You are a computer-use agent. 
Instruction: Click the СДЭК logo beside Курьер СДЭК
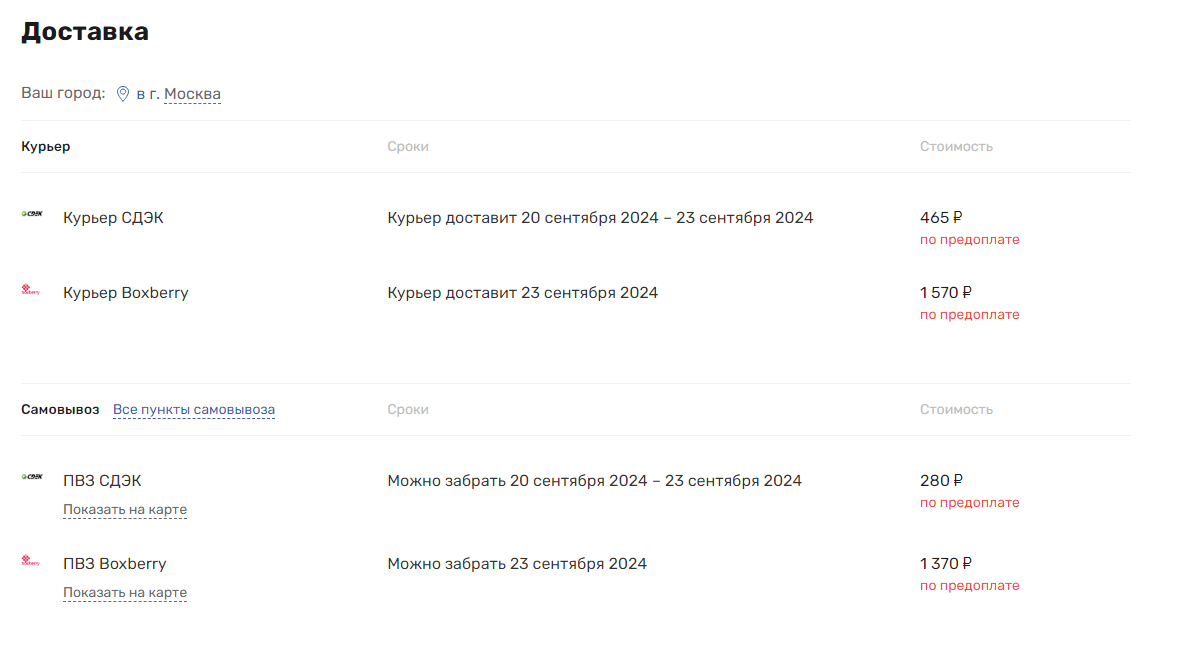tap(32, 214)
